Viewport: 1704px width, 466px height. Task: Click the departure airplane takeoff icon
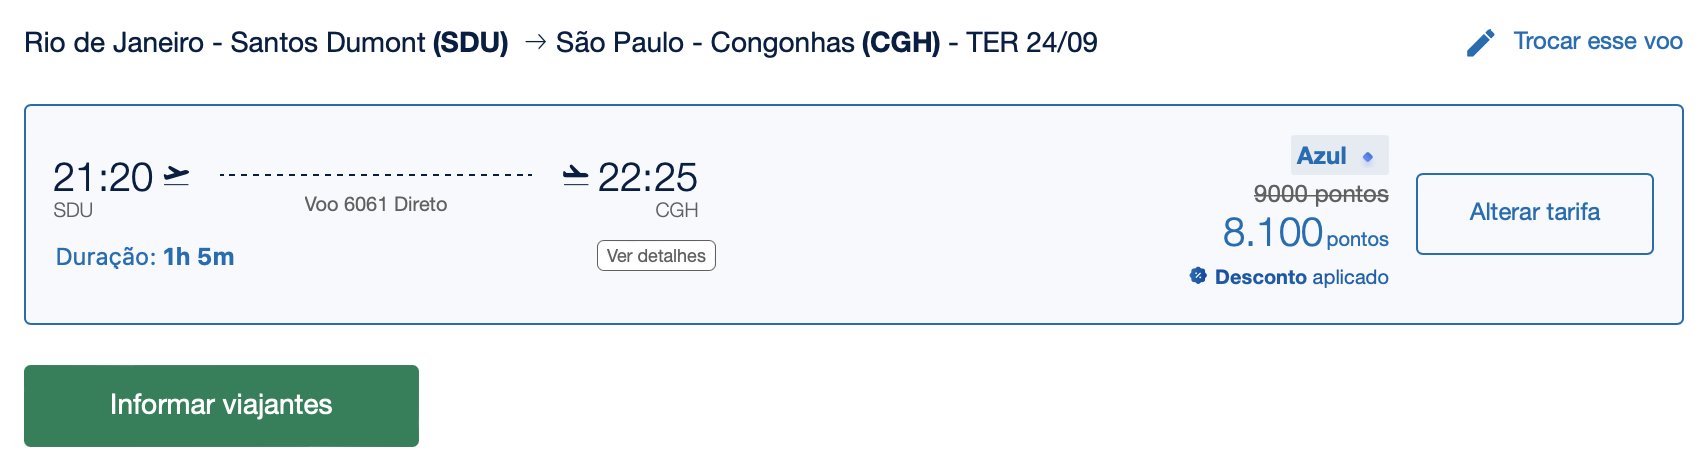[176, 176]
